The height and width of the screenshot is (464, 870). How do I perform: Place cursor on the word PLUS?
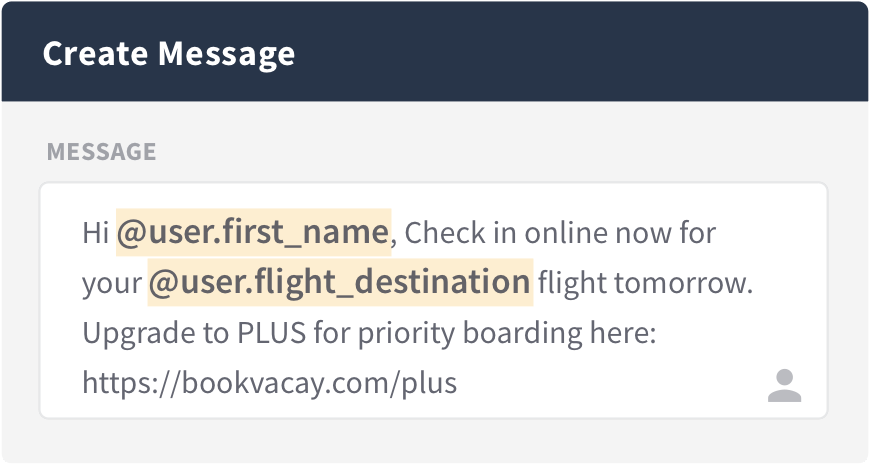click(x=272, y=333)
